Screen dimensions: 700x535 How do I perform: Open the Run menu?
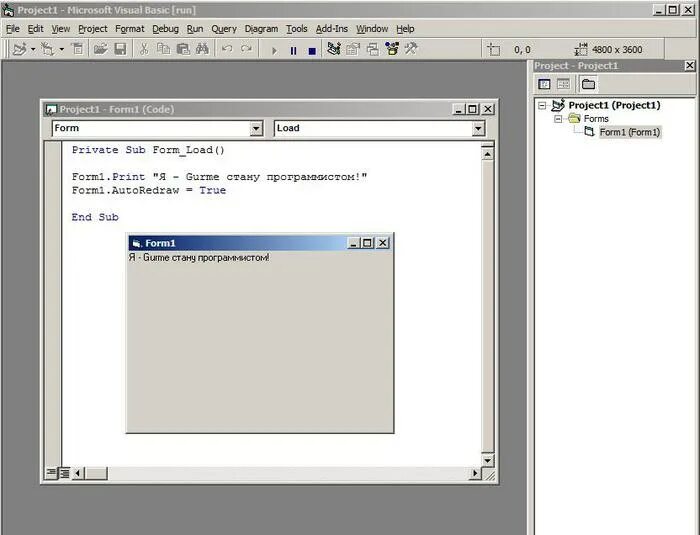click(x=195, y=29)
